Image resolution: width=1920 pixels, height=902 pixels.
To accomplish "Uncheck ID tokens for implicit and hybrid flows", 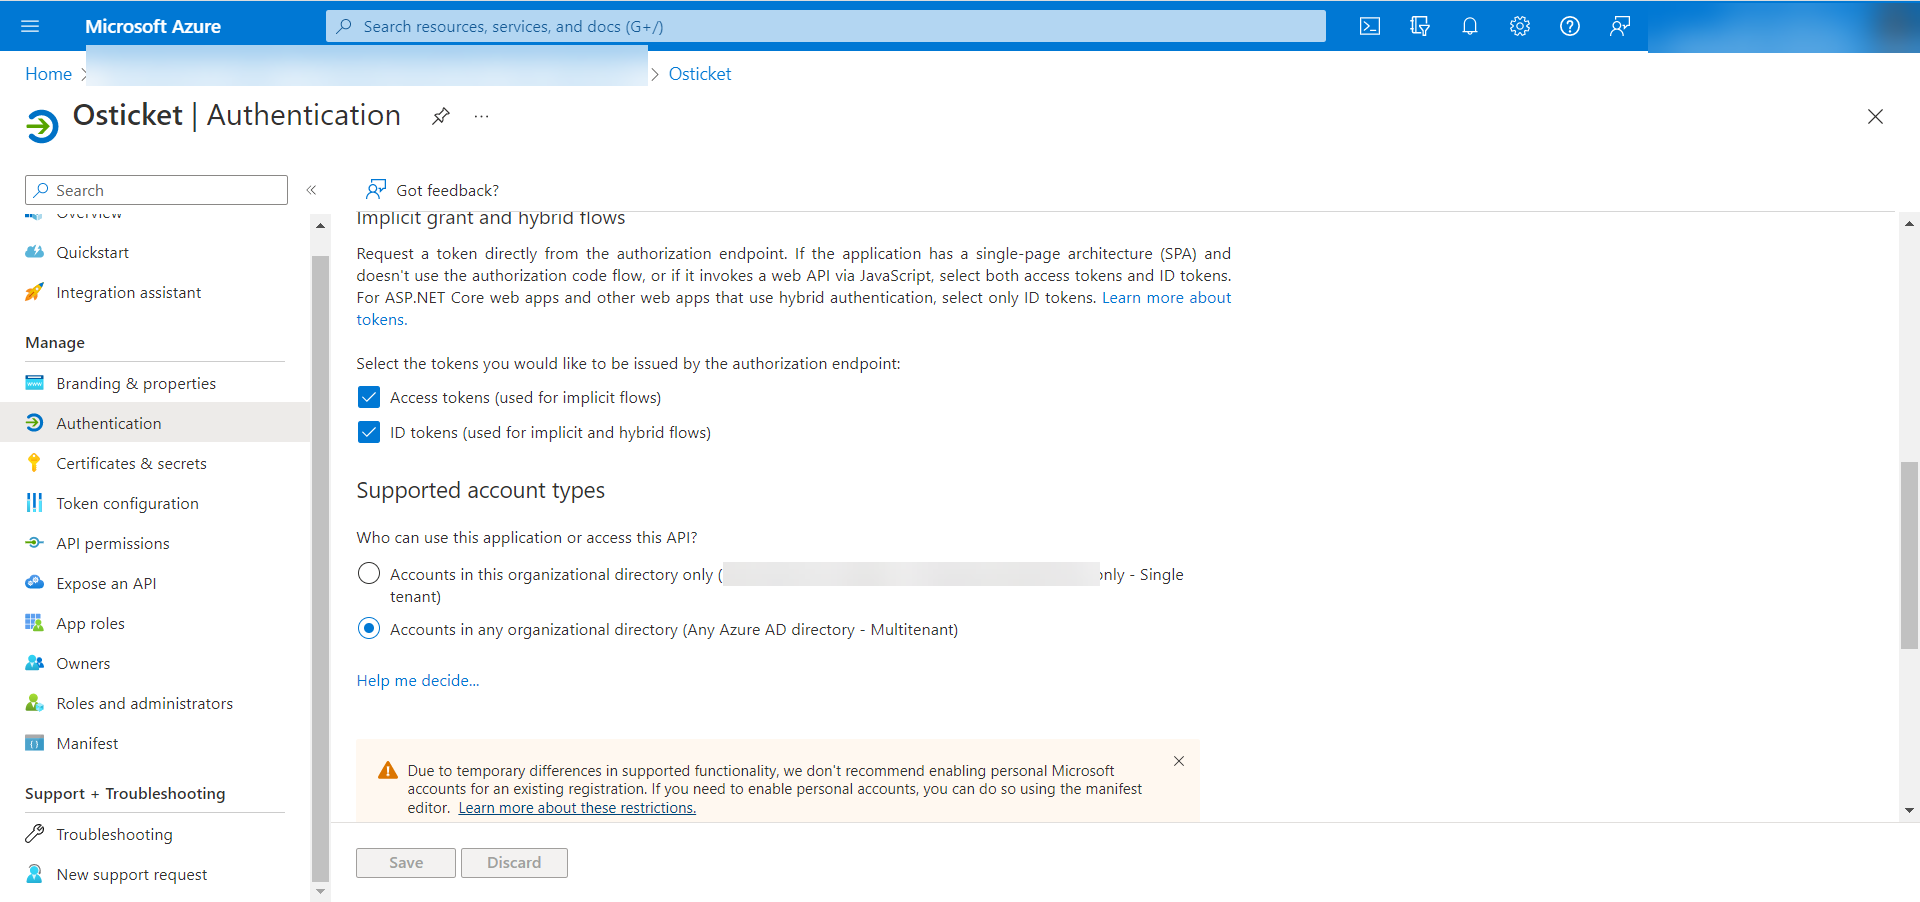I will point(369,432).
